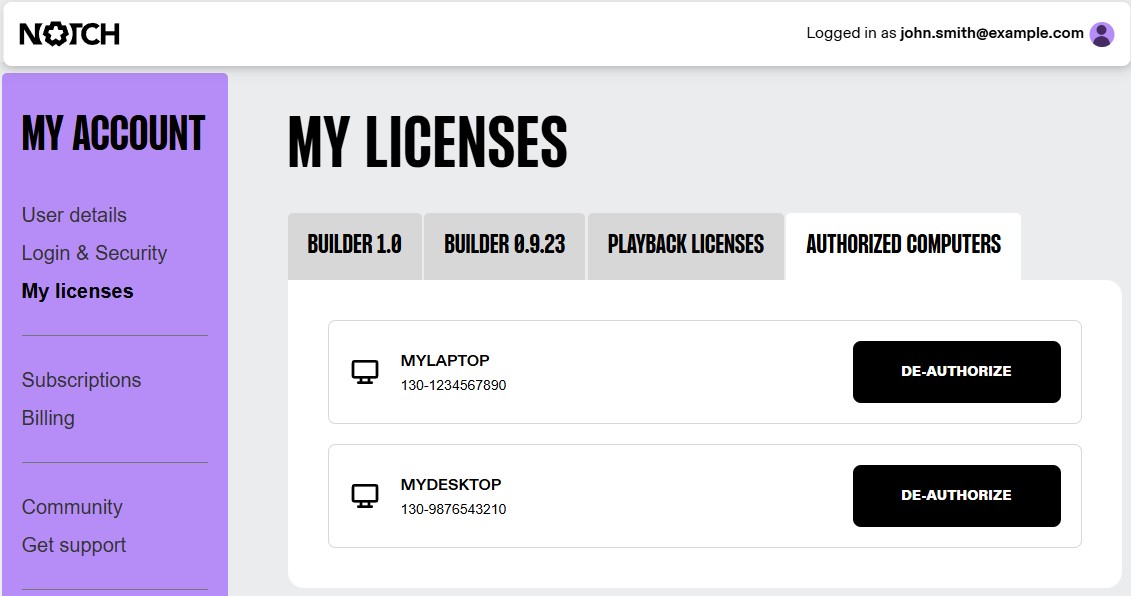
Task: Select My licenses in the sidebar
Action: coord(77,291)
